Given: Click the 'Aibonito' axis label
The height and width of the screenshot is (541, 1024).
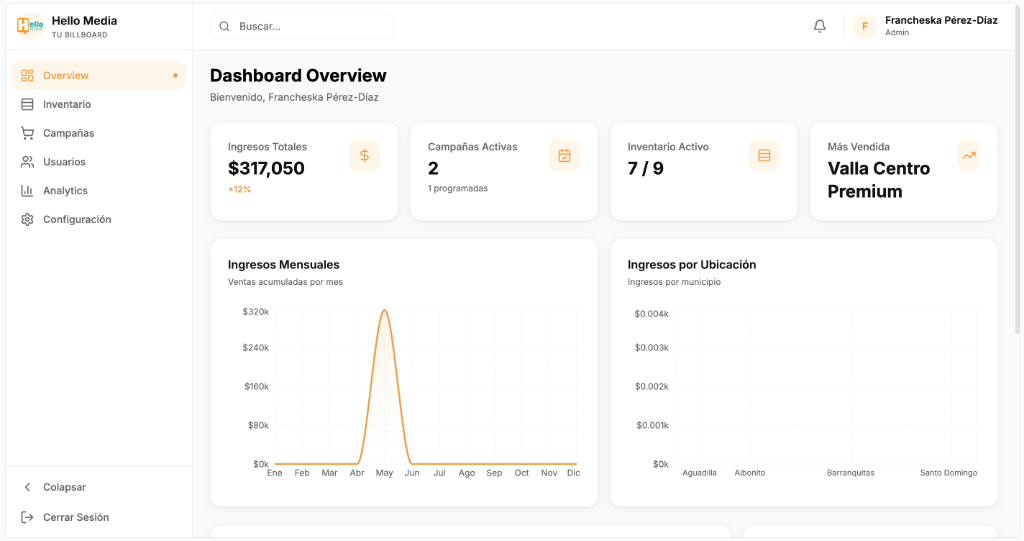Looking at the screenshot, I should click(x=750, y=473).
